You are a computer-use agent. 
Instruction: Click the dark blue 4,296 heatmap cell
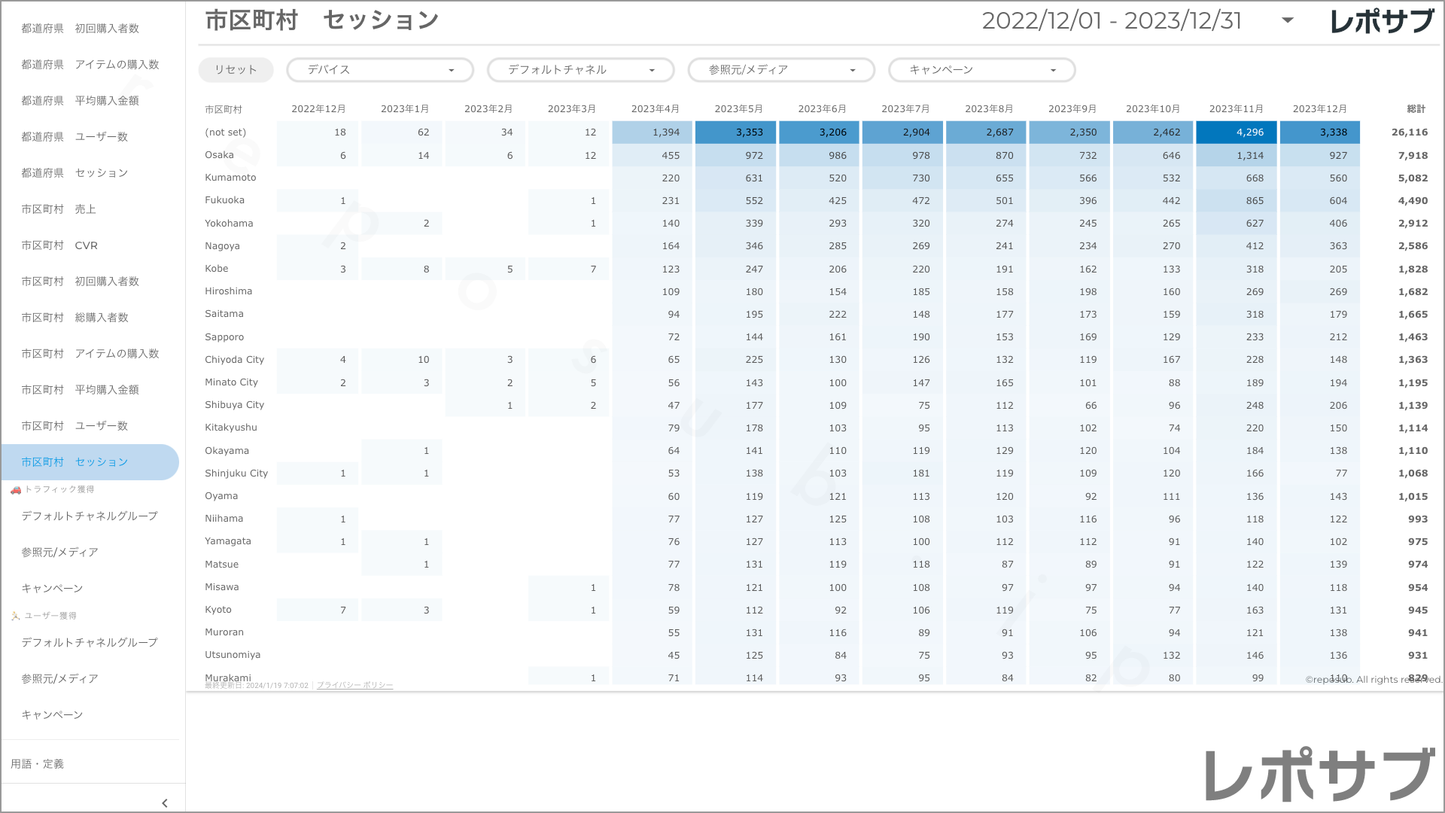pos(1236,132)
